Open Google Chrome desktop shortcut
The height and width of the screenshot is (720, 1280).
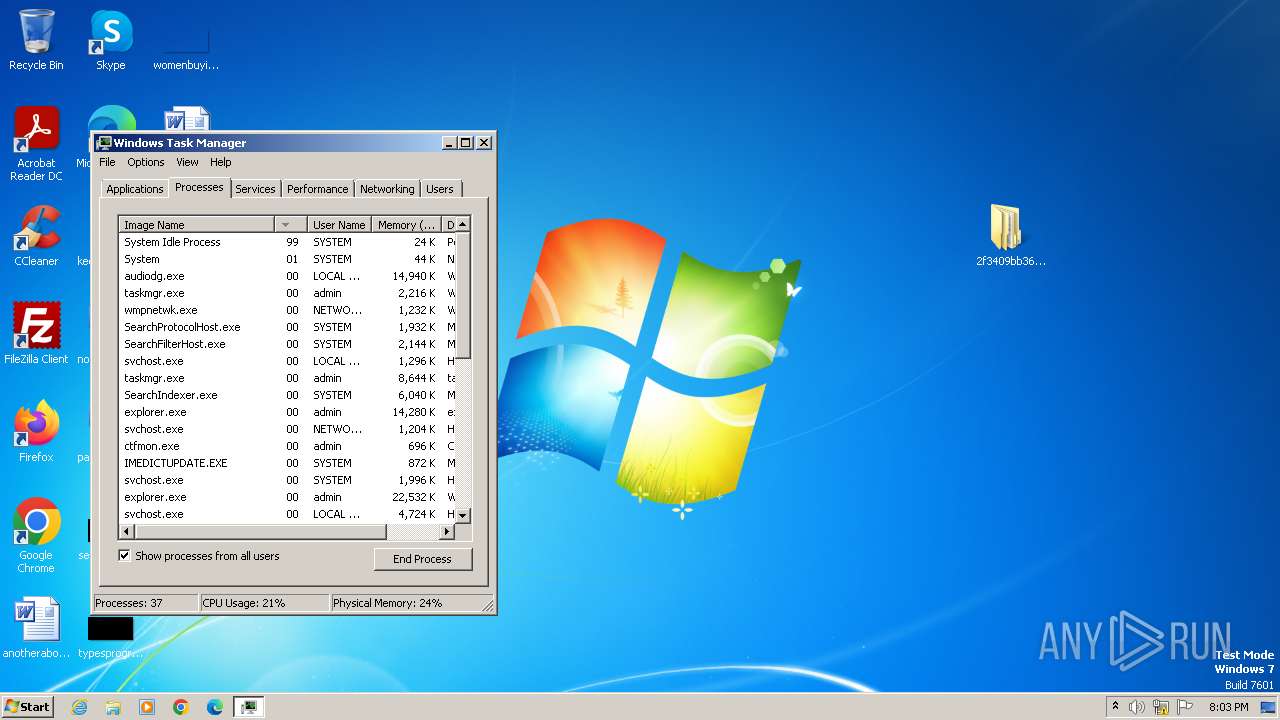click(x=36, y=536)
